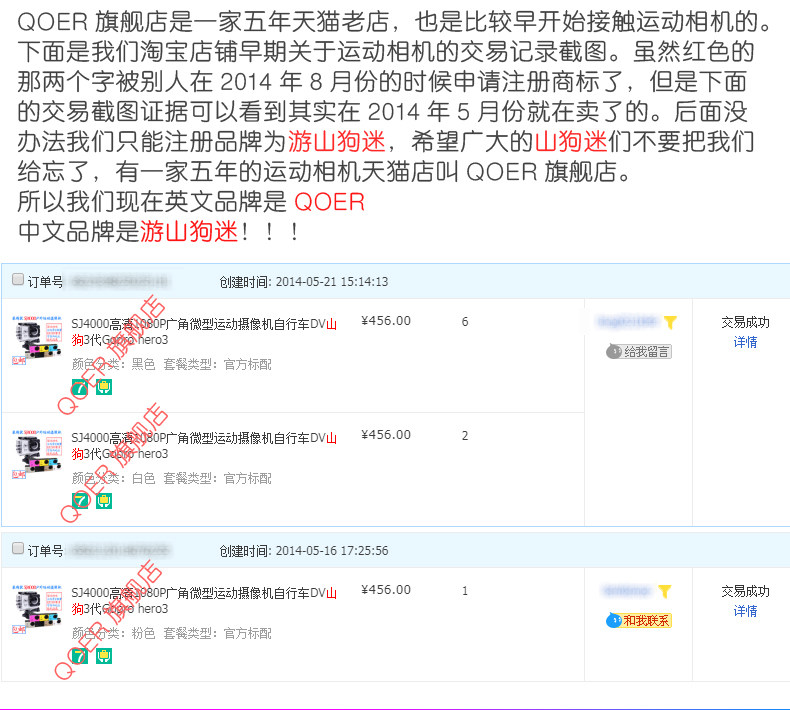
Task: Open the black SJ4000 product thumbnail
Action: [x=37, y=340]
